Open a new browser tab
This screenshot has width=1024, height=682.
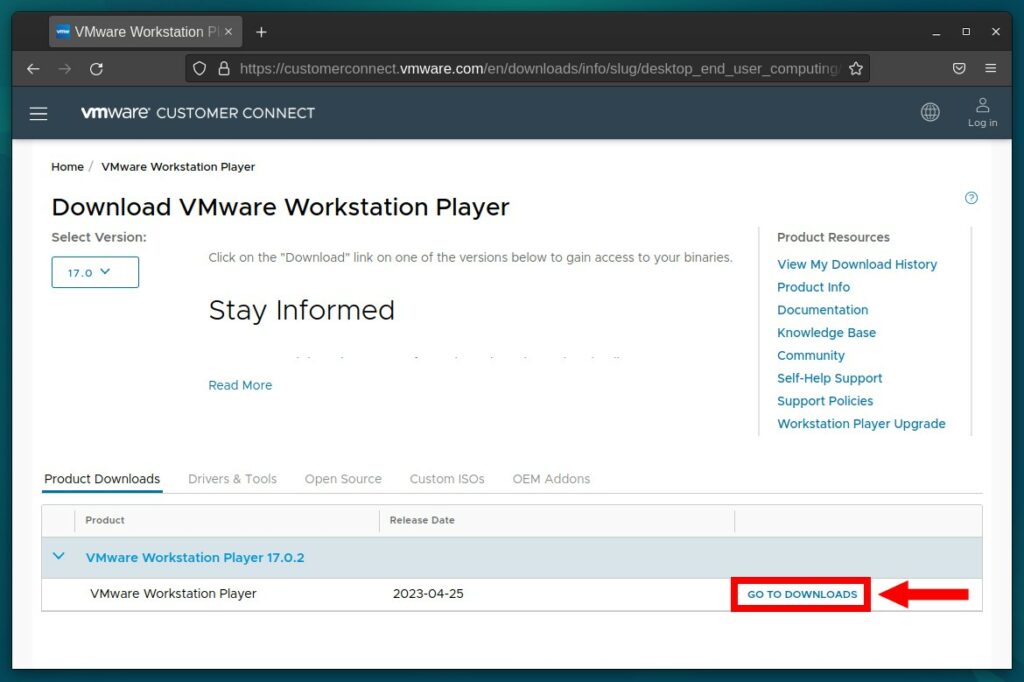point(261,32)
